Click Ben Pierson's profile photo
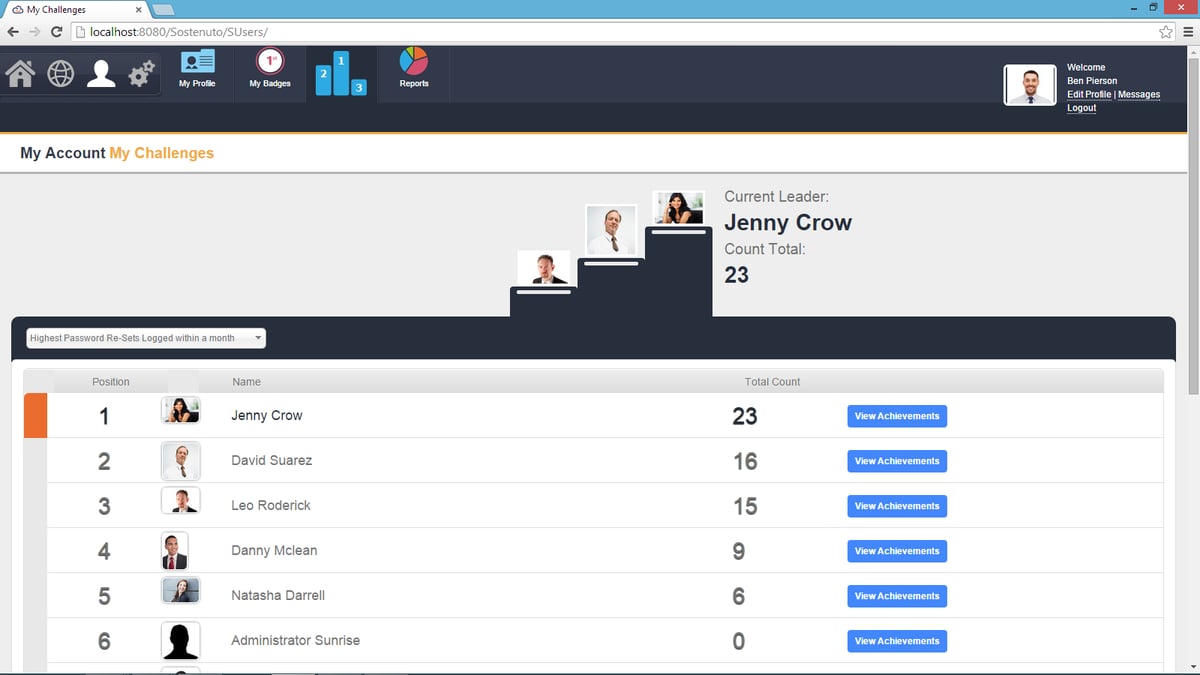Viewport: 1200px width, 675px height. 1030,85
